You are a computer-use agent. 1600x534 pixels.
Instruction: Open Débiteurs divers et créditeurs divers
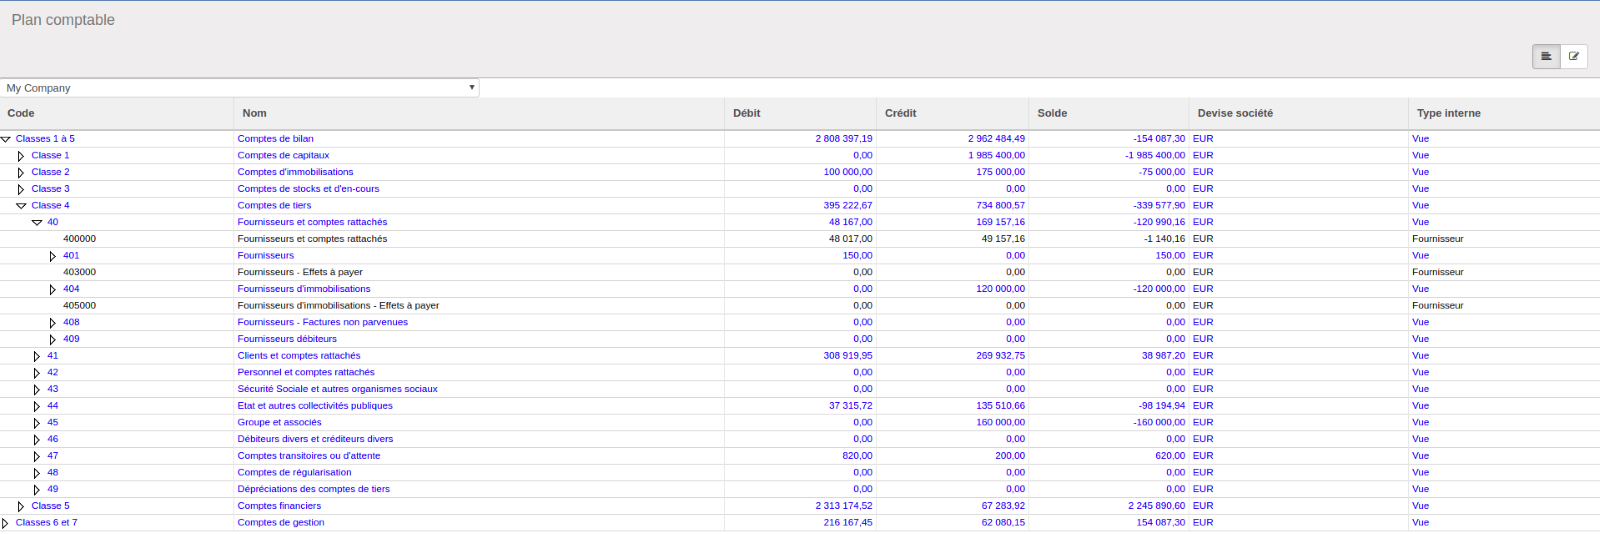[x=315, y=439]
